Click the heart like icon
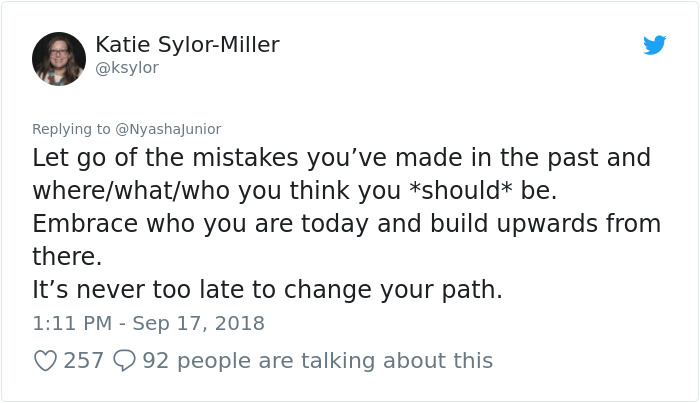Screen dimensions: 700x403 click(46, 361)
